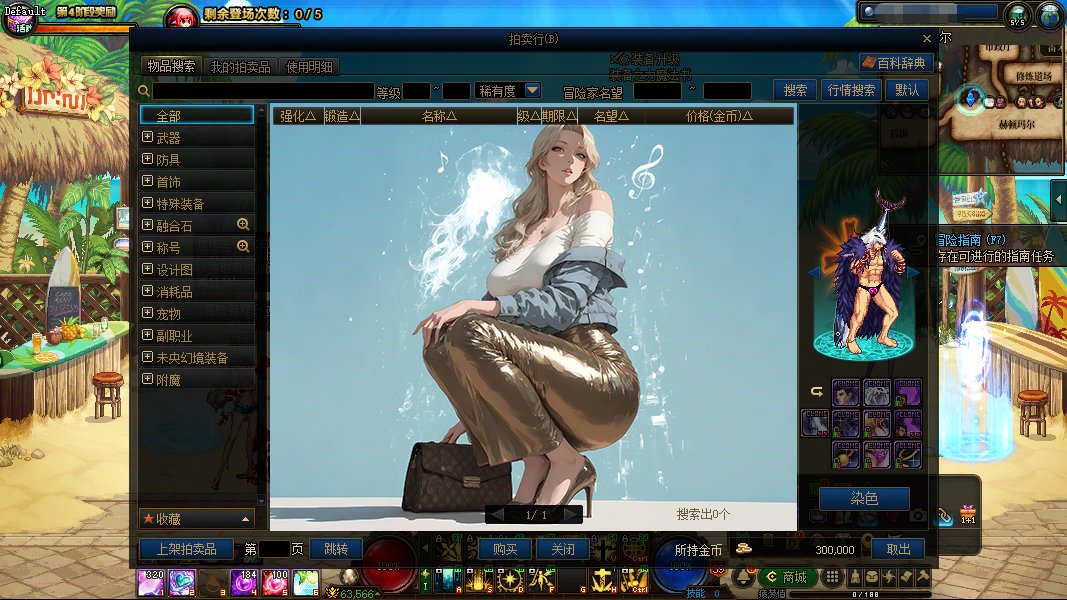
Task: Expand the 特殊装备 category
Action: (x=147, y=203)
